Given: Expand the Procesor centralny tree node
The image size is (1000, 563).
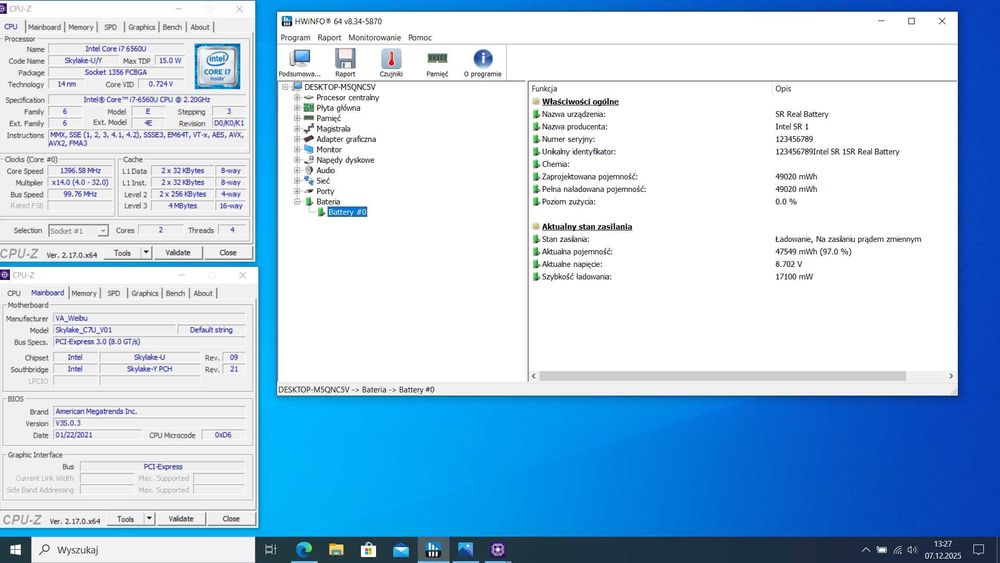Looking at the screenshot, I should pos(297,98).
